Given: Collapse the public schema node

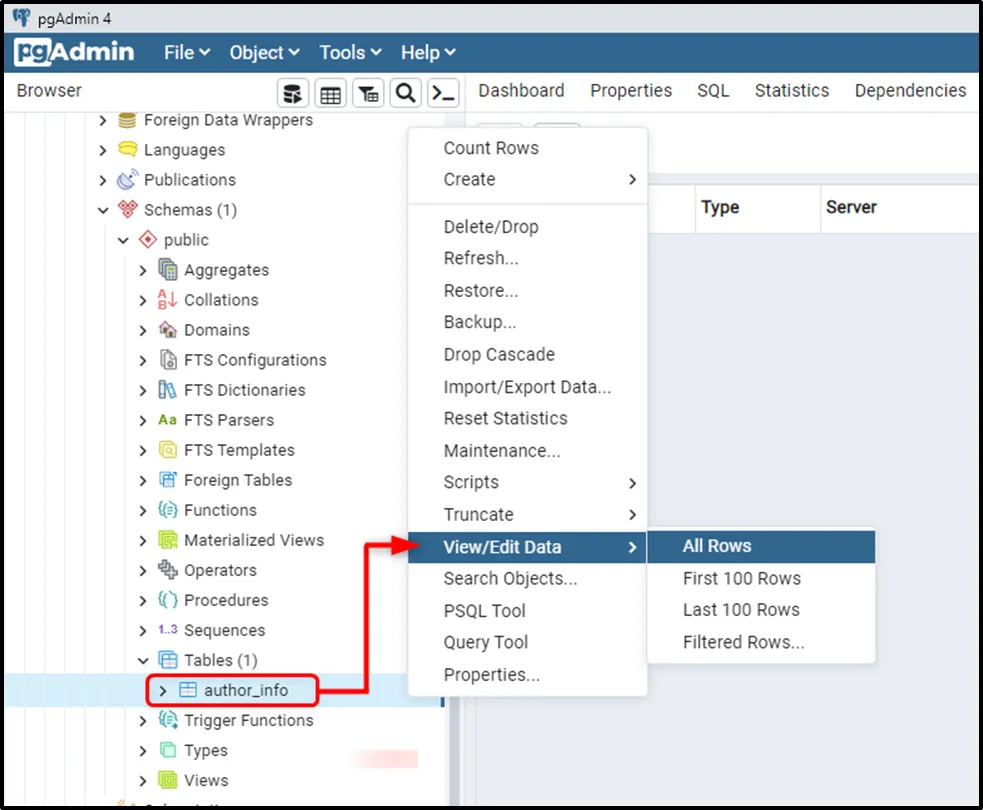Looking at the screenshot, I should click(123, 240).
